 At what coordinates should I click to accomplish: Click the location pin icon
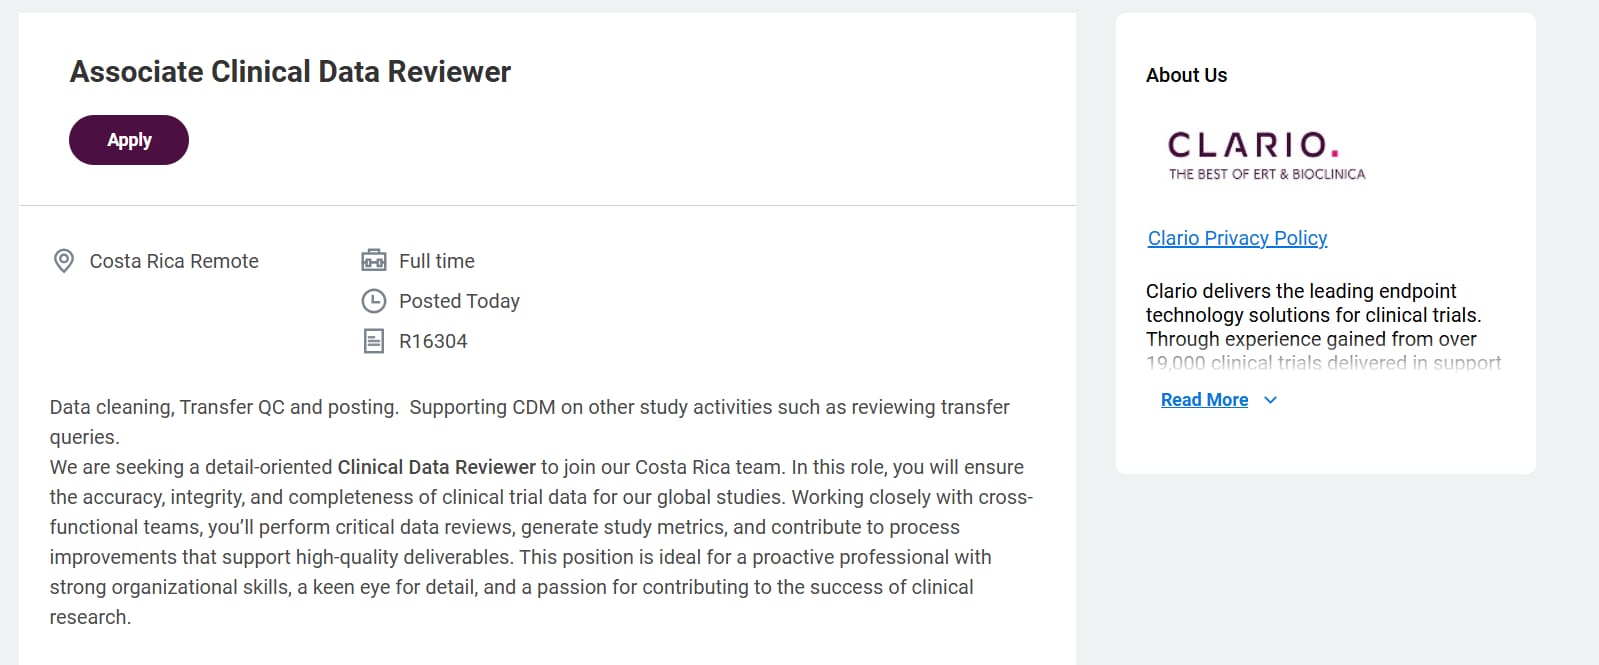coord(64,261)
